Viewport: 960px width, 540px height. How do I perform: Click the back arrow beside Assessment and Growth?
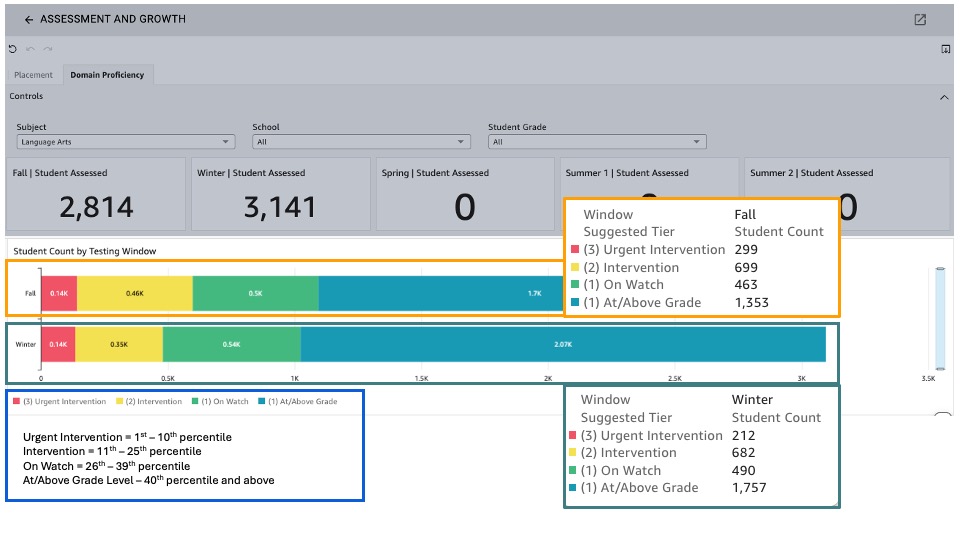pyautogui.click(x=29, y=20)
